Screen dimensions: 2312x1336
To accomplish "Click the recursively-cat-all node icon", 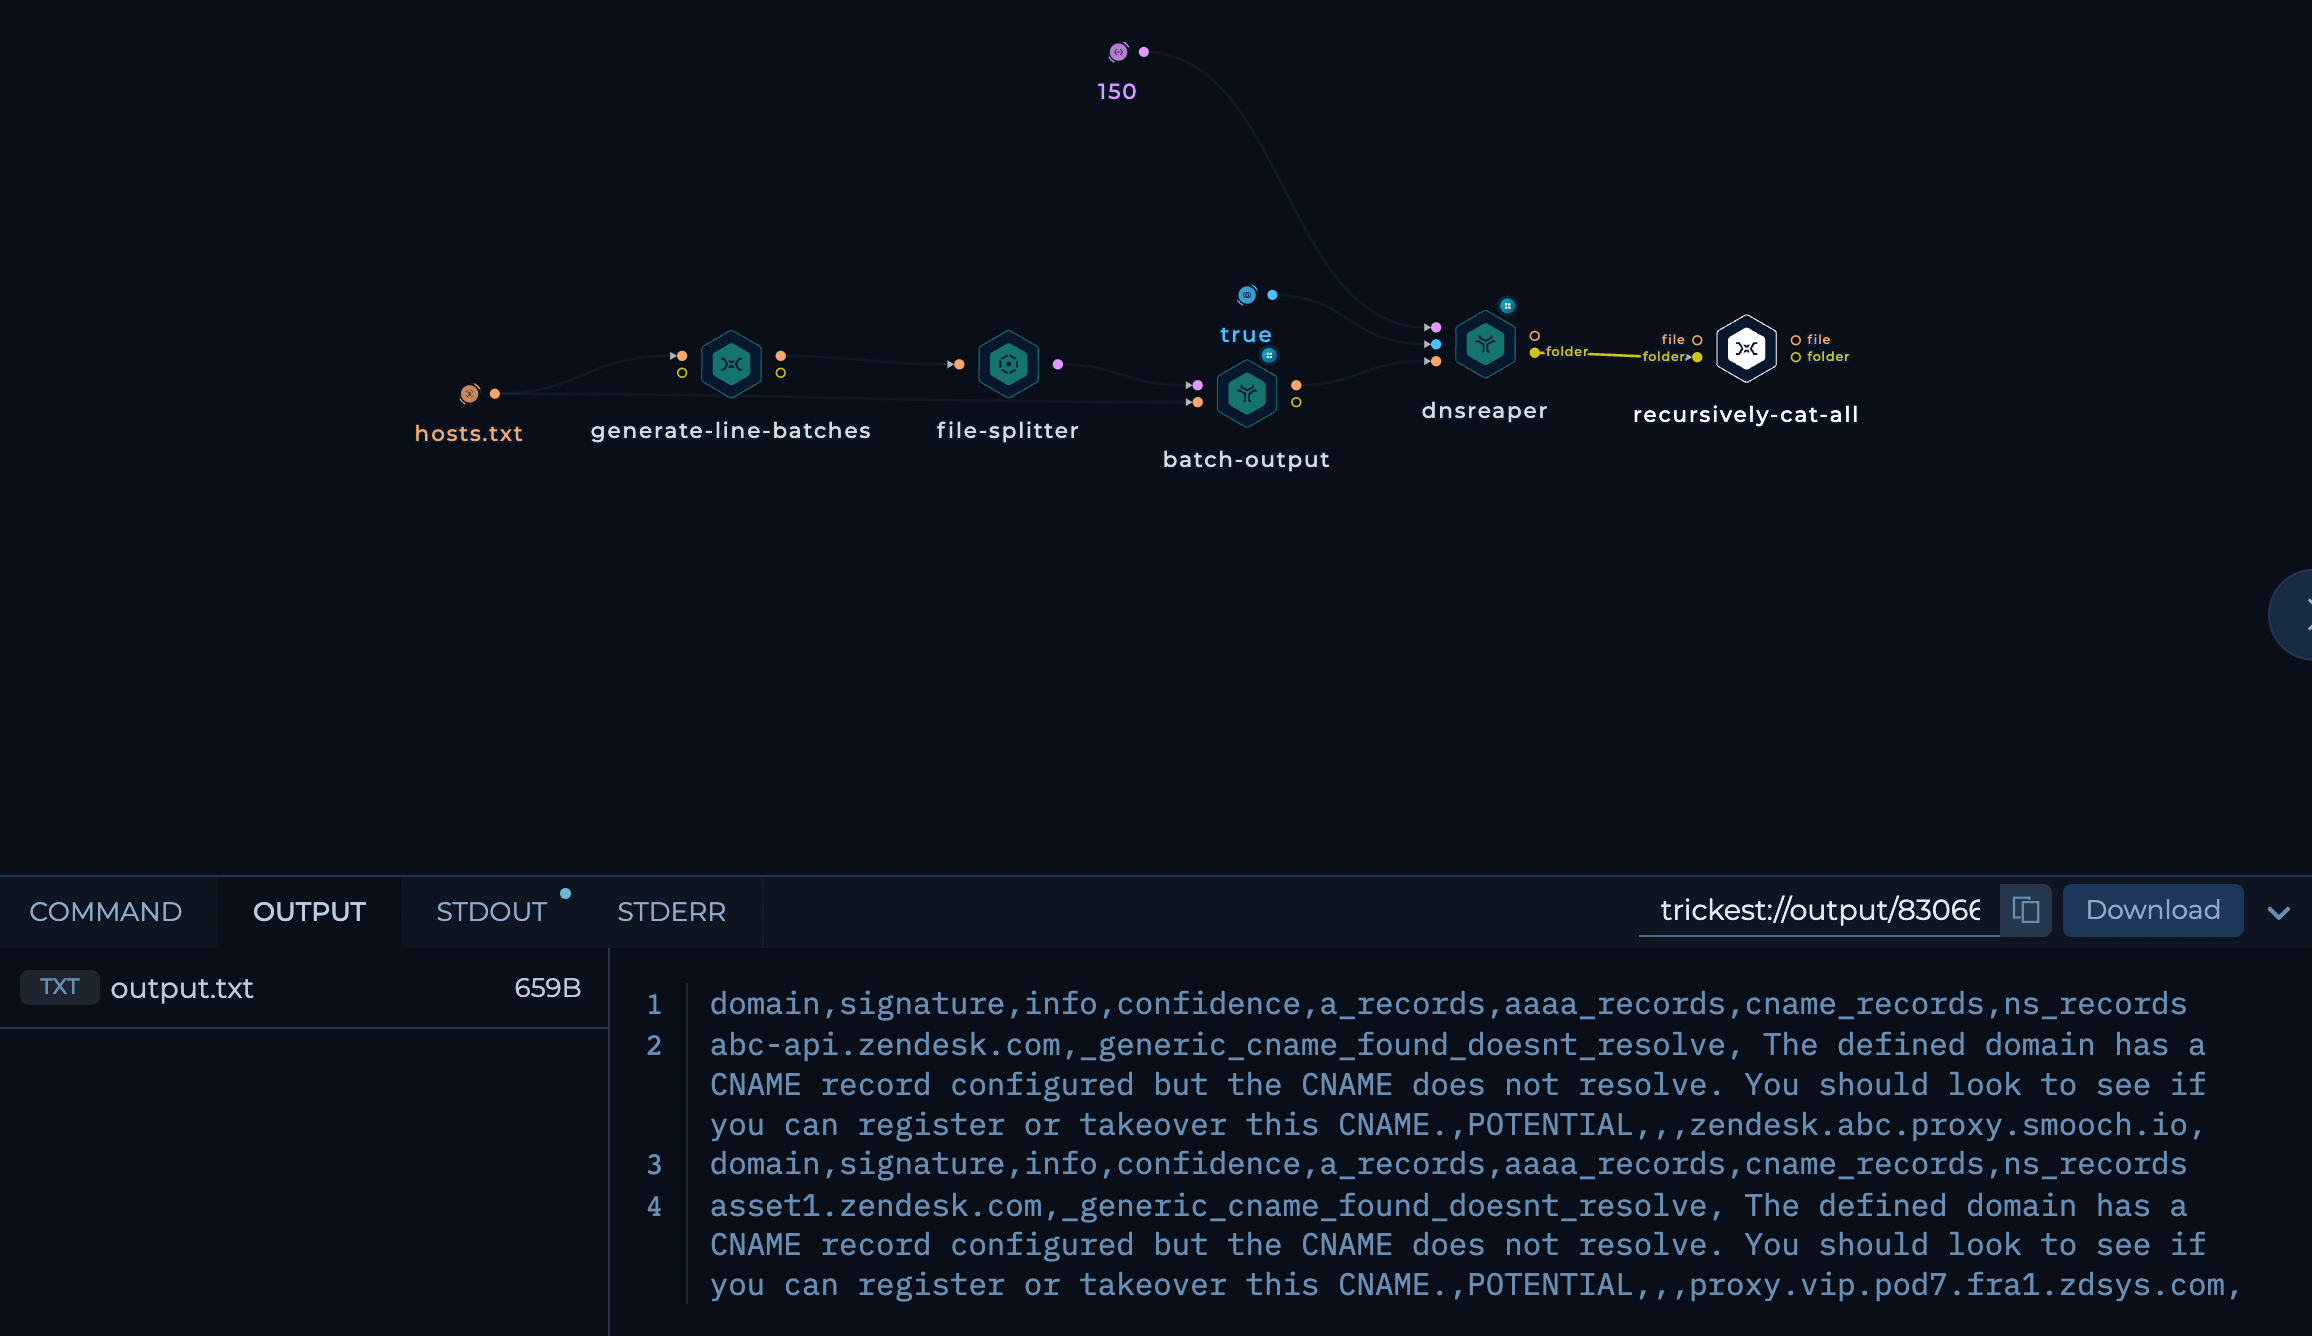I will (x=1744, y=348).
